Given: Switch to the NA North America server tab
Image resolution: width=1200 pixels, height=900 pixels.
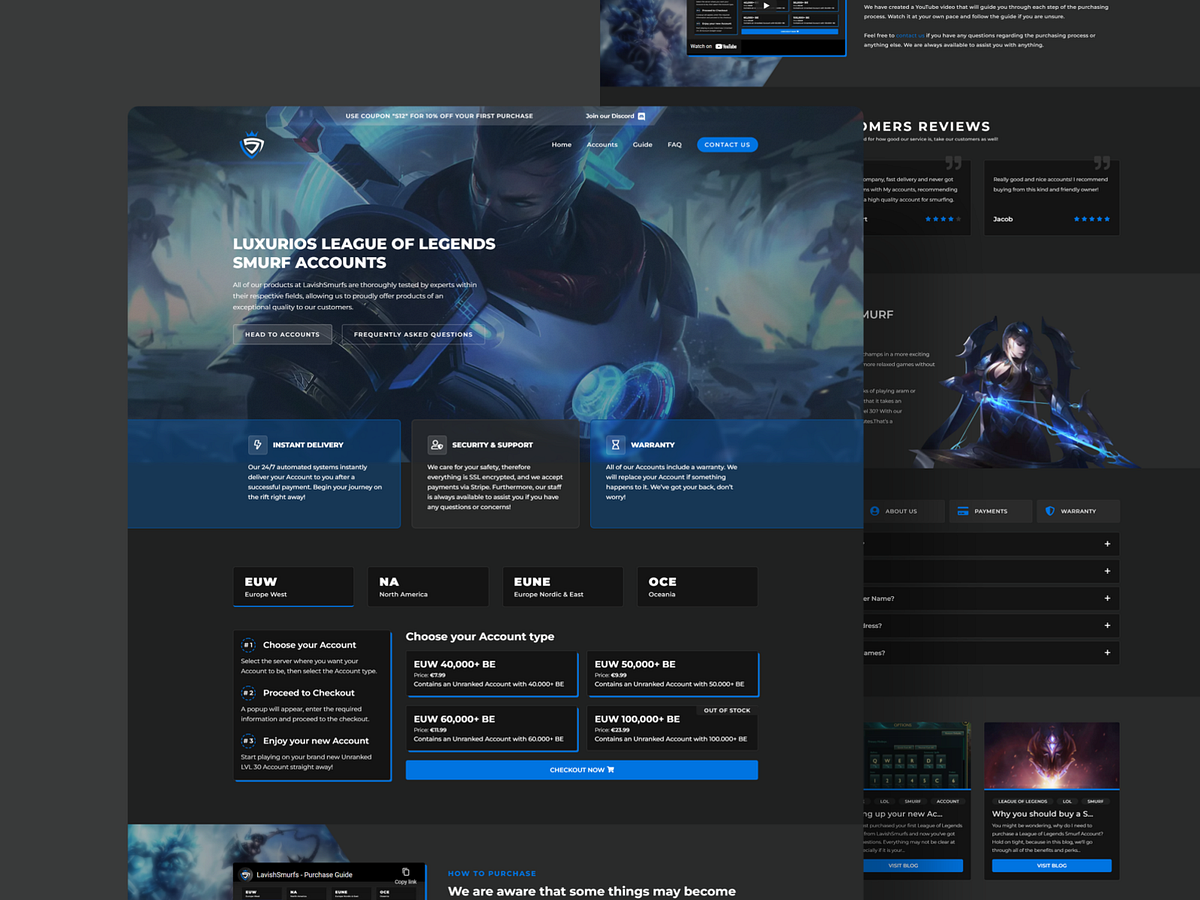Looking at the screenshot, I should pos(427,587).
